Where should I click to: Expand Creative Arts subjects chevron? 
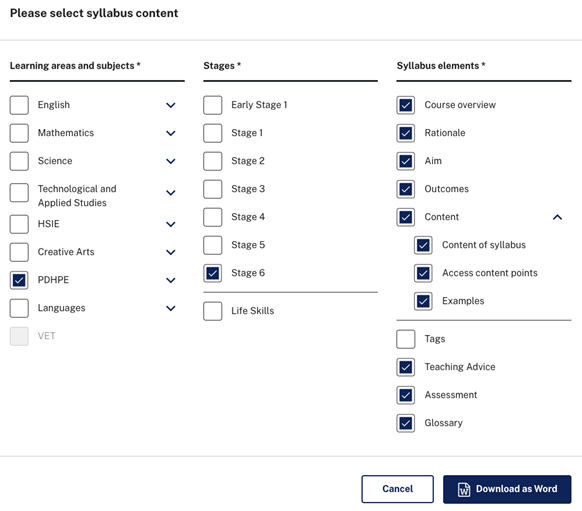[171, 252]
